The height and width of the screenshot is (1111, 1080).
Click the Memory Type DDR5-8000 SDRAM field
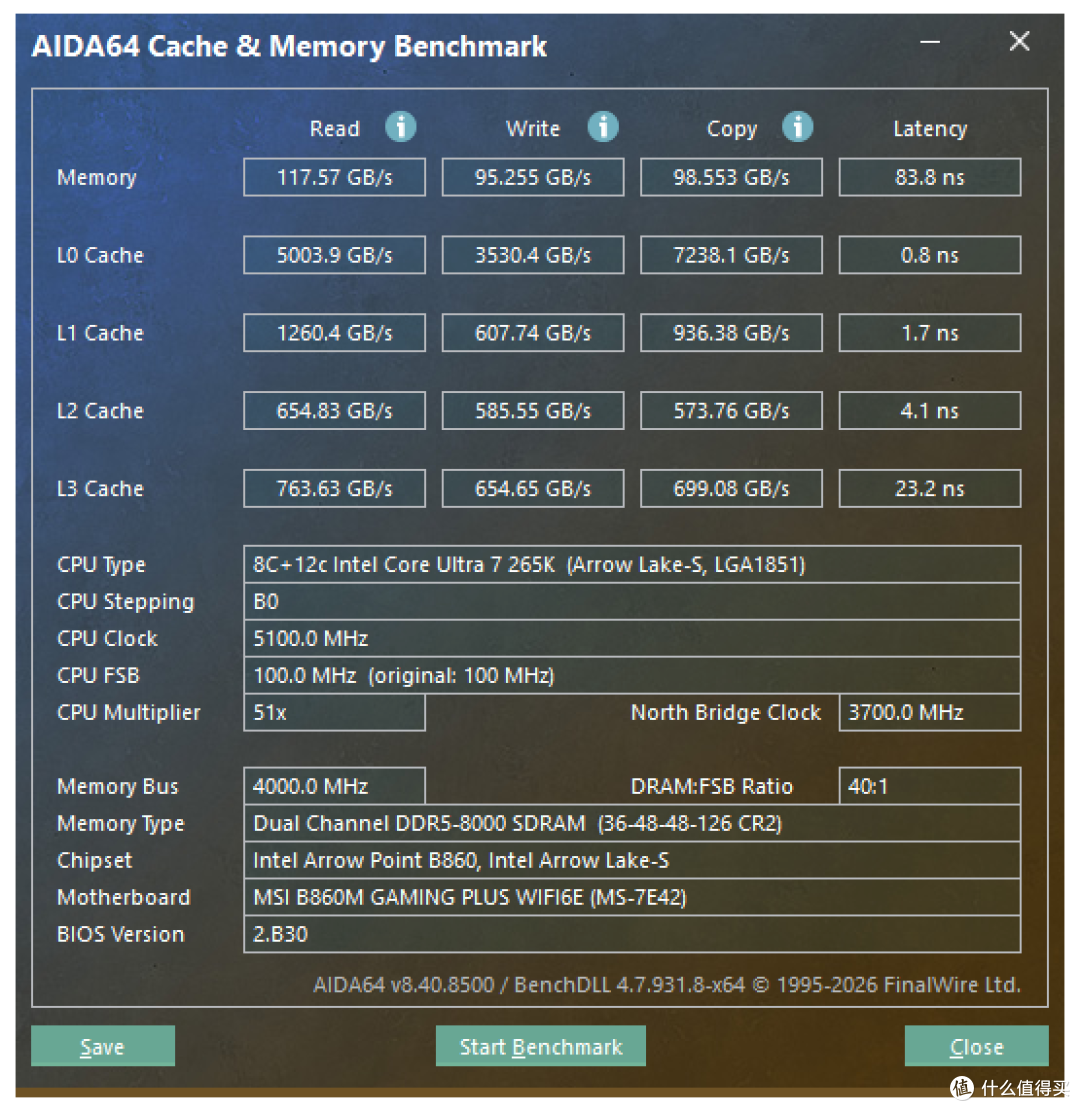pyautogui.click(x=632, y=823)
